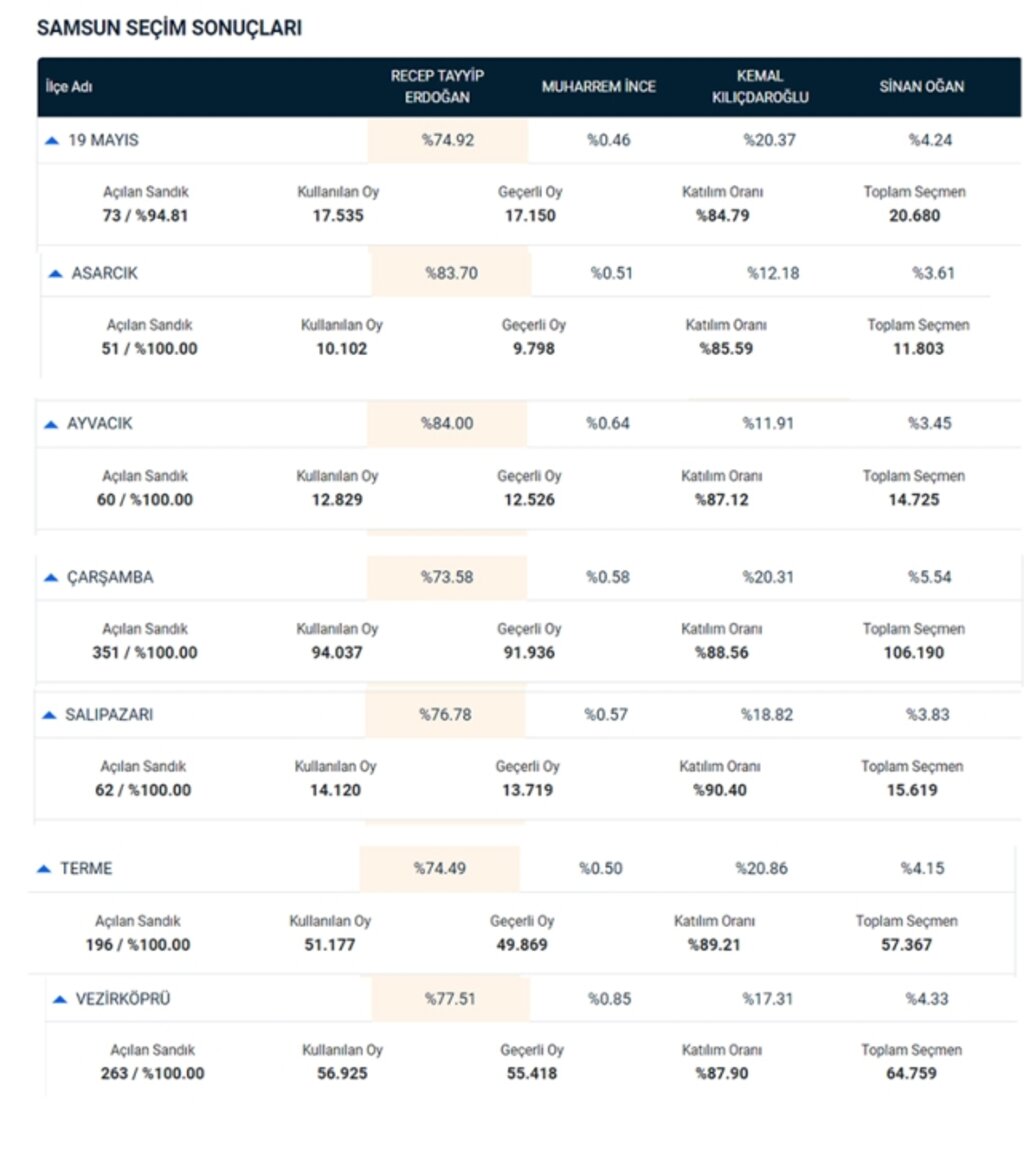Click the VEZİRKÖPRÜ district name

(x=122, y=999)
